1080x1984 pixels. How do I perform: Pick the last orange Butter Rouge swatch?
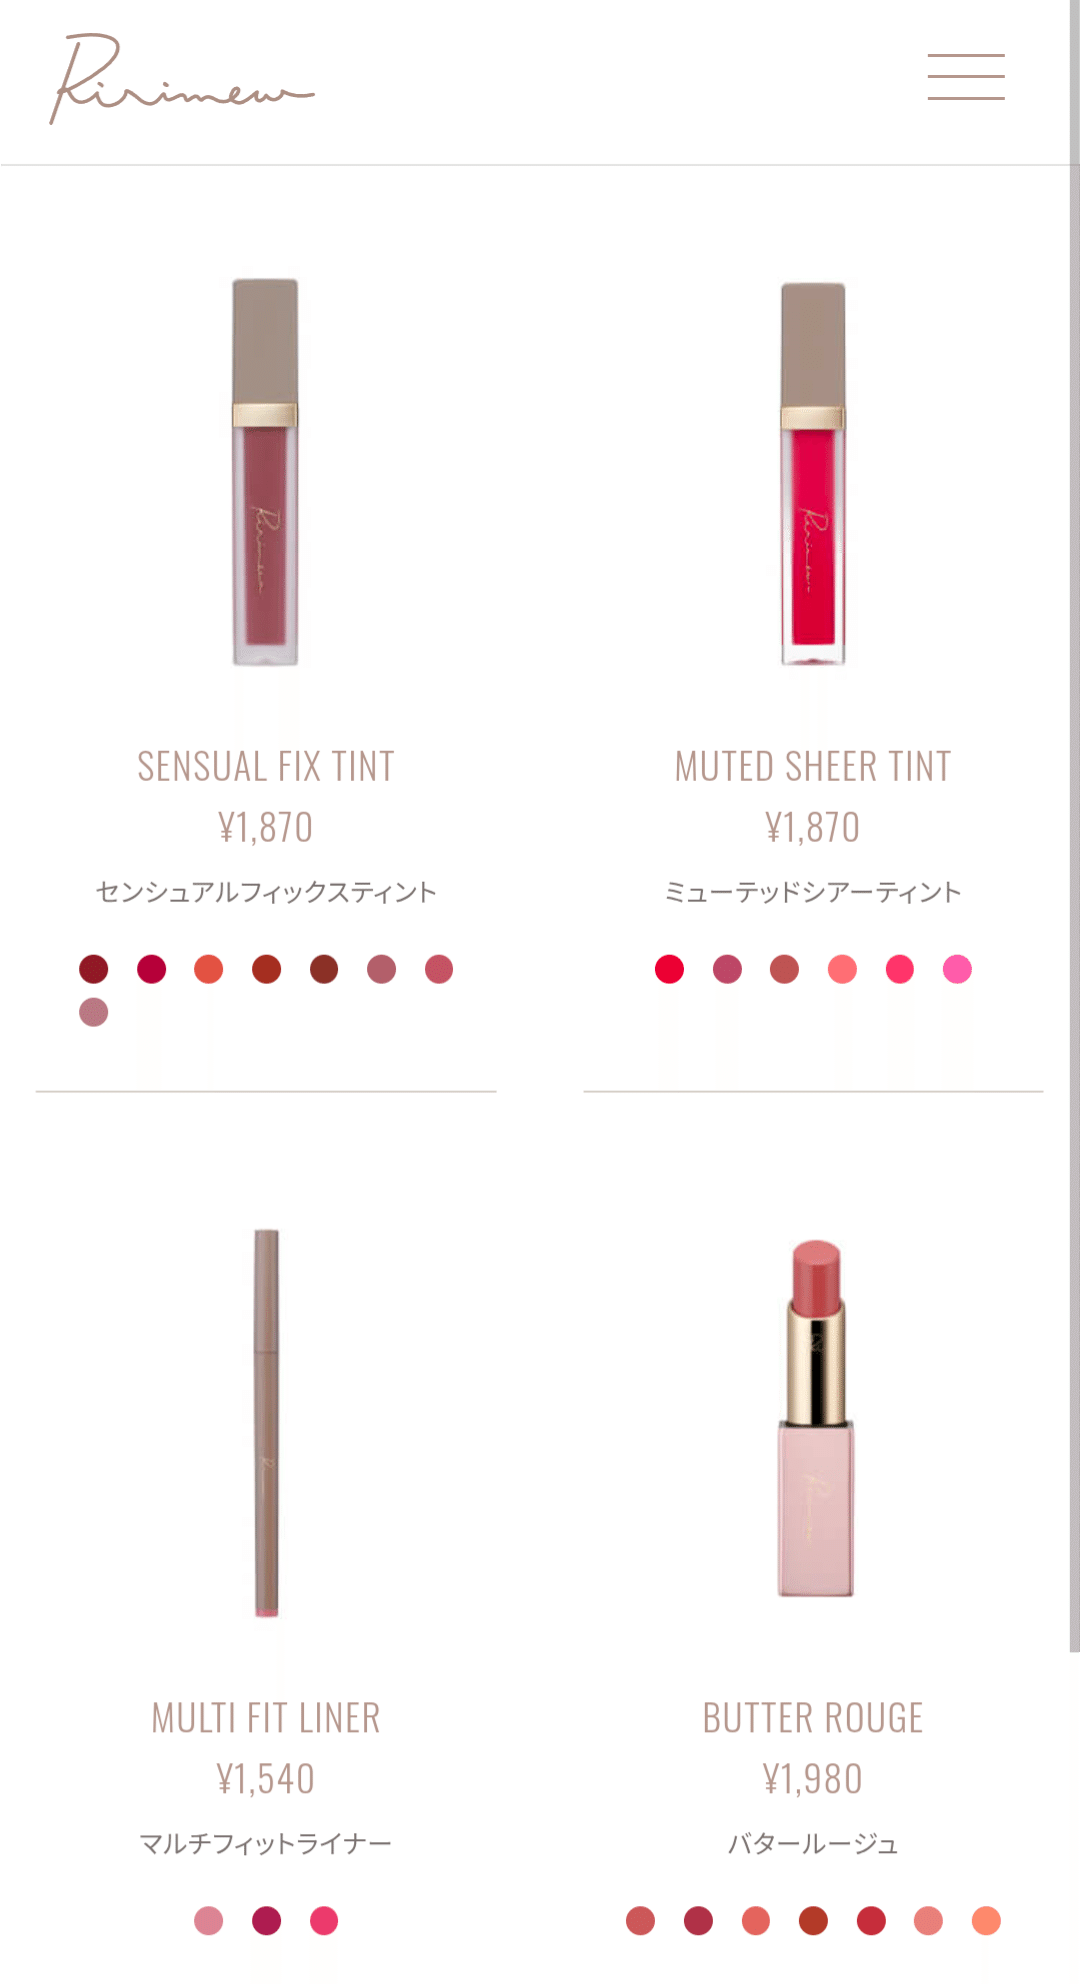point(986,1920)
